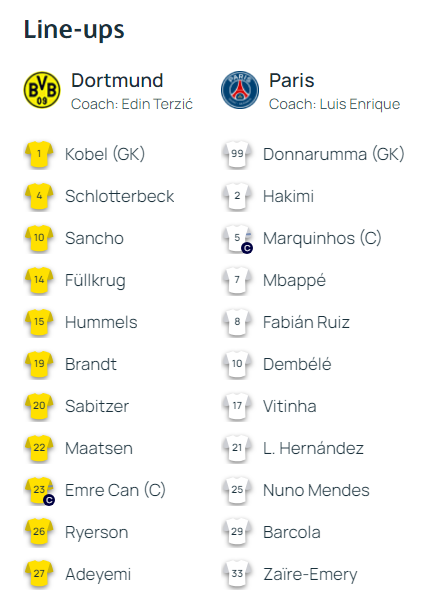The width and height of the screenshot is (426, 597).
Task: Click Zaïre-Emery's number 33 jersey icon
Action: tap(237, 574)
